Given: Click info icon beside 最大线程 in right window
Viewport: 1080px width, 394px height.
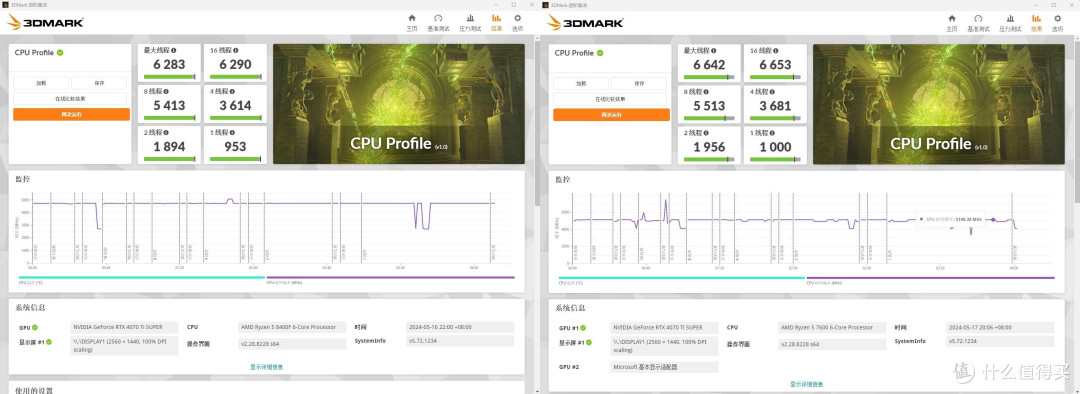Looking at the screenshot, I should (x=714, y=50).
